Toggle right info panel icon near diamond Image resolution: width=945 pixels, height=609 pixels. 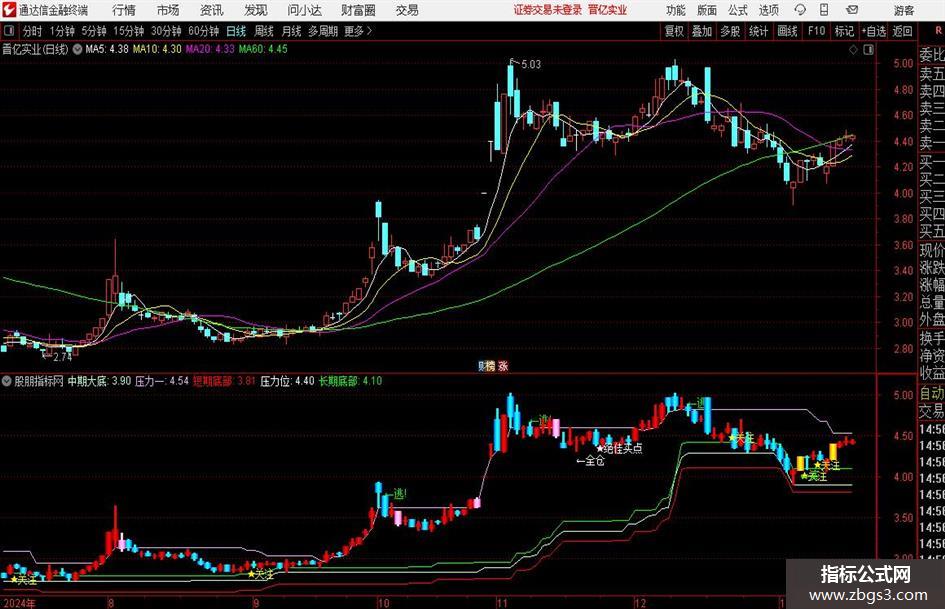(x=868, y=49)
